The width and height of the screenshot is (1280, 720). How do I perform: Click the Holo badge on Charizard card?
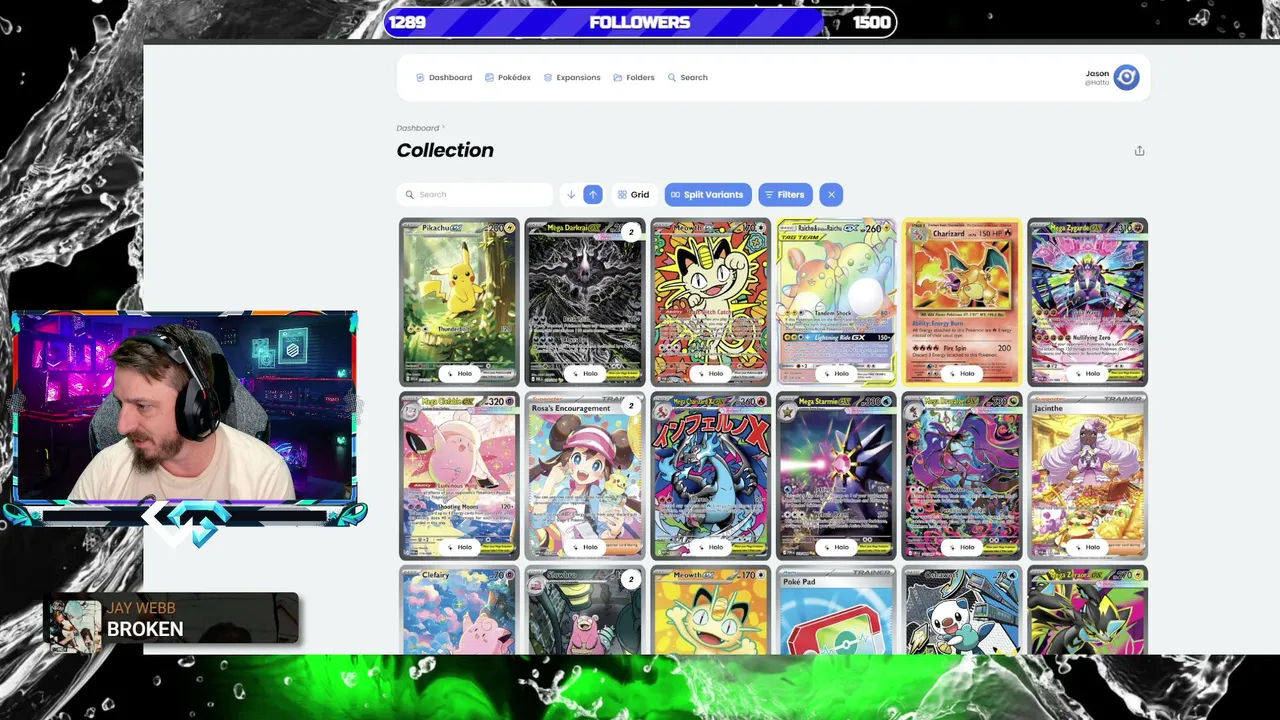(x=962, y=373)
